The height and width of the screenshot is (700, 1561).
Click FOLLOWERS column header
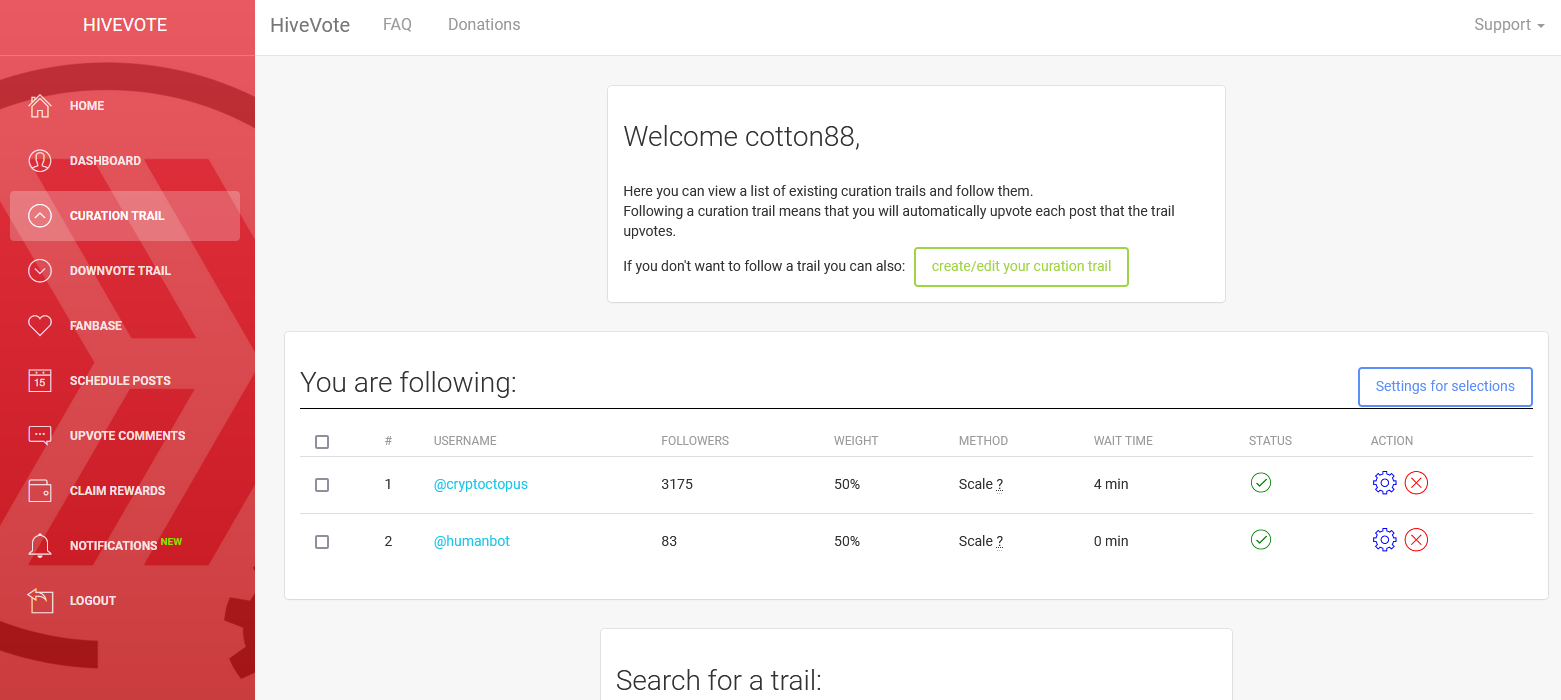point(695,441)
